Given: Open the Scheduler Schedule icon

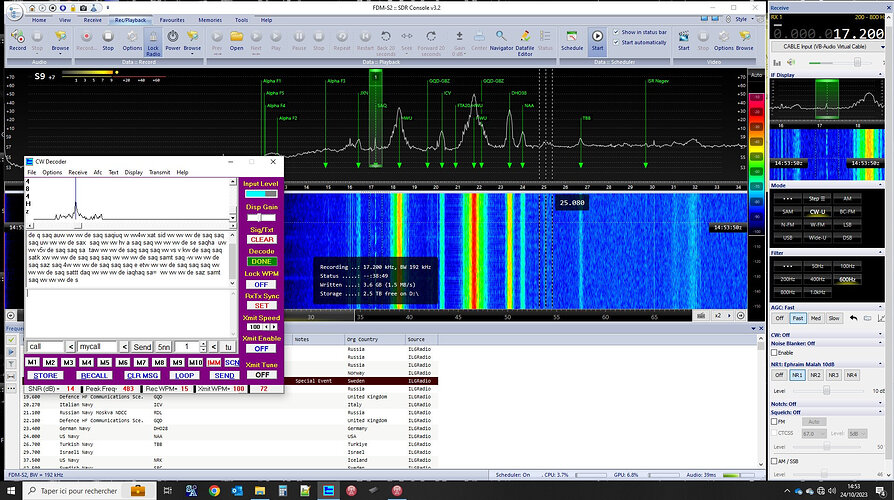Looking at the screenshot, I should [x=571, y=37].
